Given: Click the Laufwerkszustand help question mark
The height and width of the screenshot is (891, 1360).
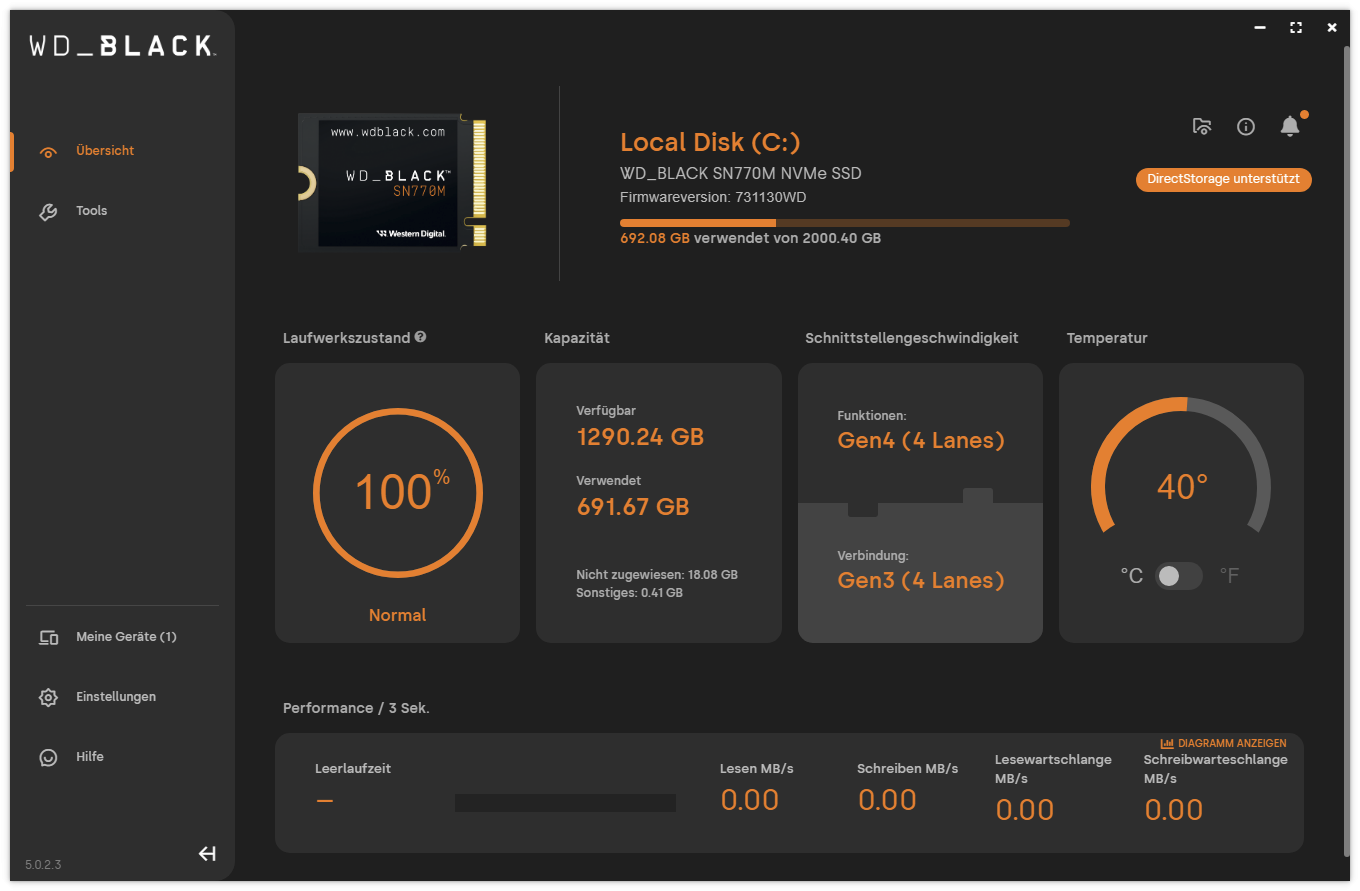Looking at the screenshot, I should point(420,337).
